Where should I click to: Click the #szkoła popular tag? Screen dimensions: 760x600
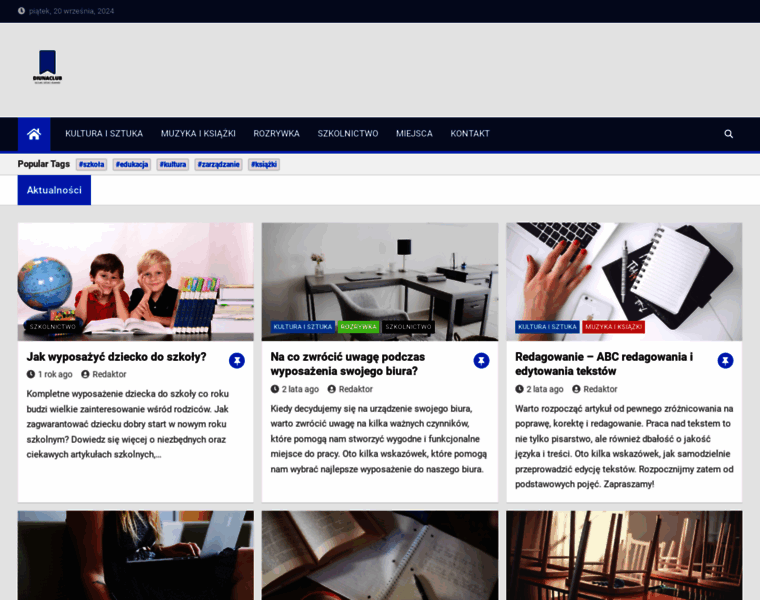point(92,164)
